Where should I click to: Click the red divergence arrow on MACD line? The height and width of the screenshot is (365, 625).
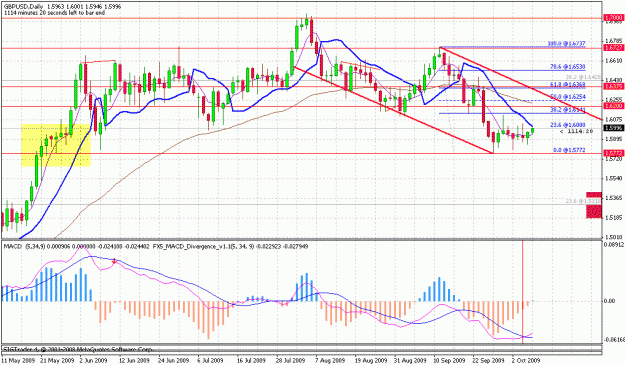(114, 261)
